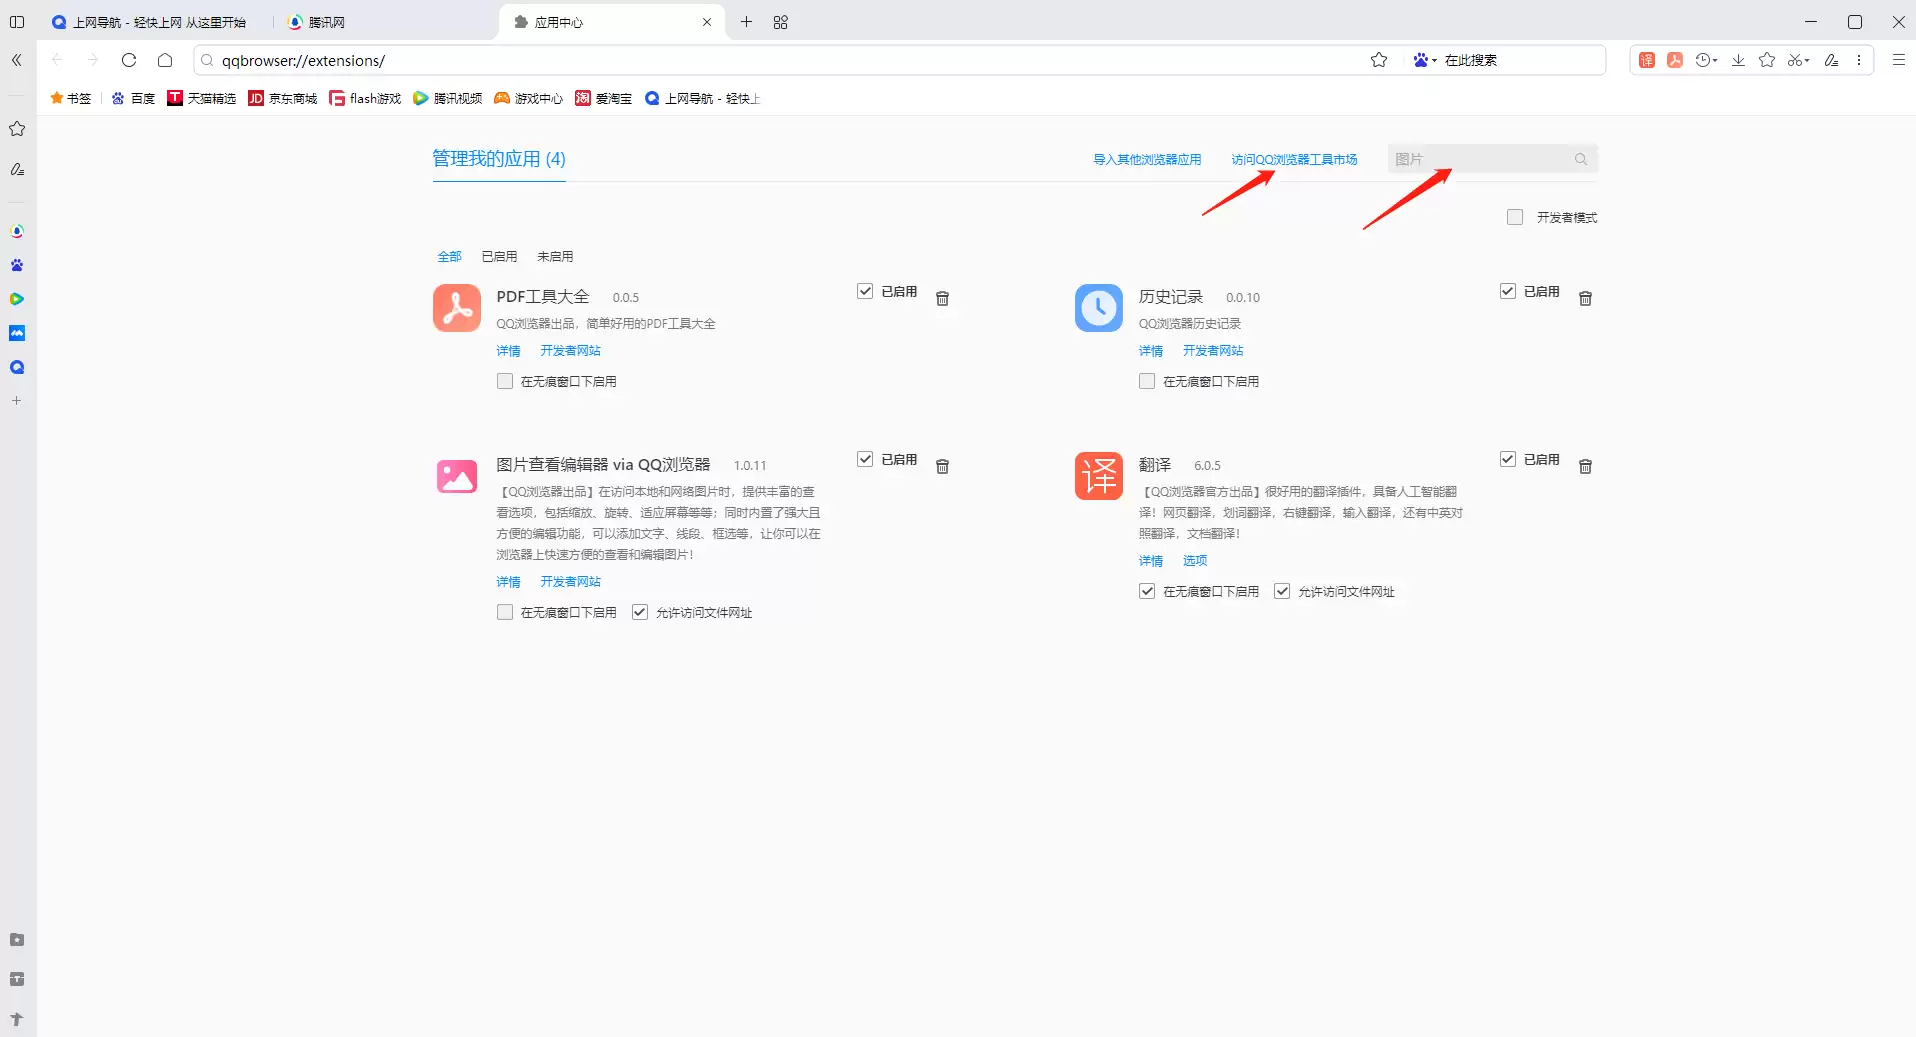Open 开发者网站 for 图片查看编辑器

[570, 582]
